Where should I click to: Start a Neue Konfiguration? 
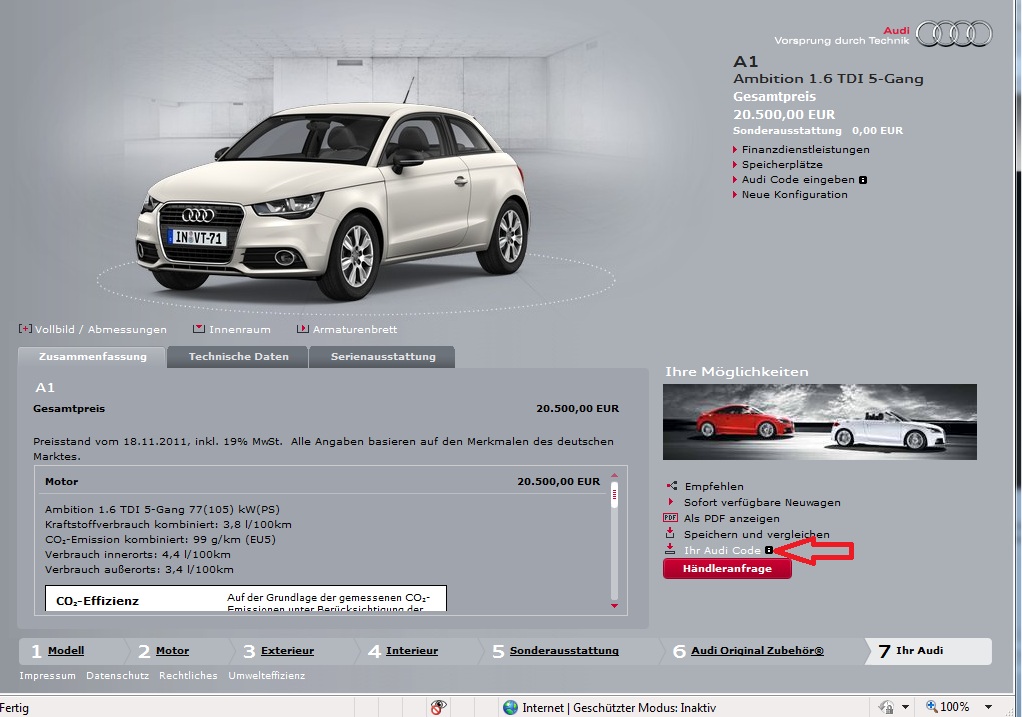tap(795, 194)
